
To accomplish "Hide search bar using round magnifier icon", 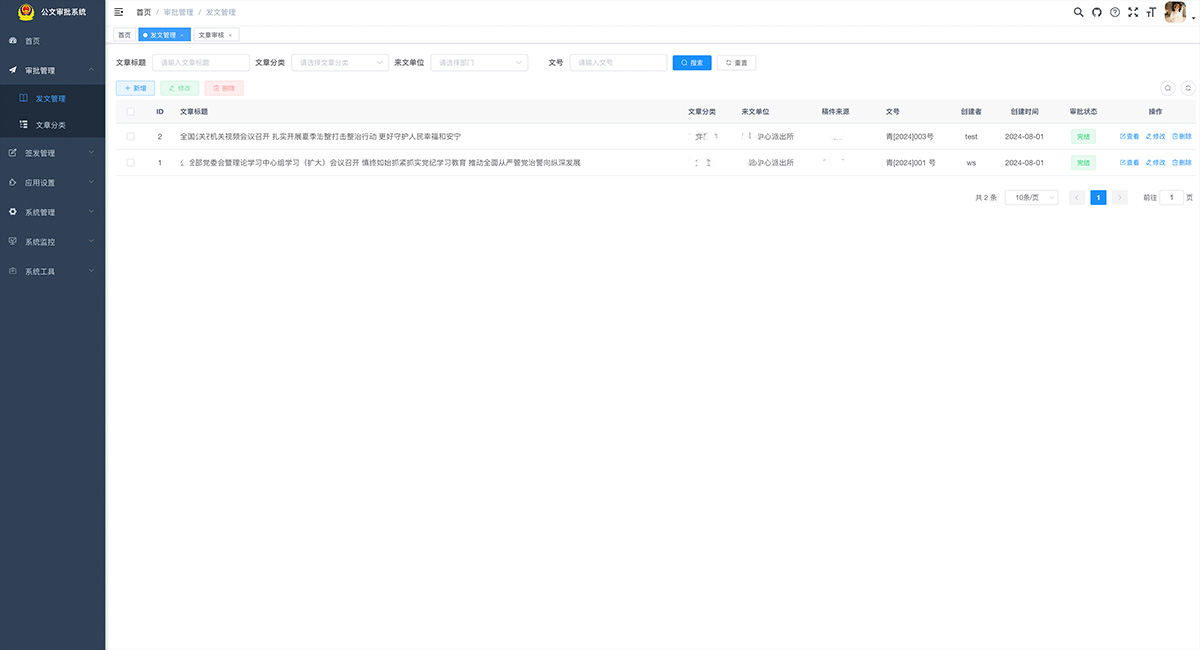I will 1167,88.
